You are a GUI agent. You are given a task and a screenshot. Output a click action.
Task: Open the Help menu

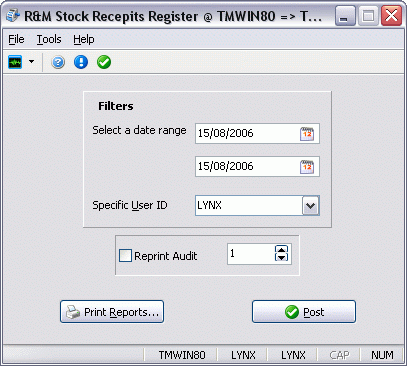coord(84,39)
